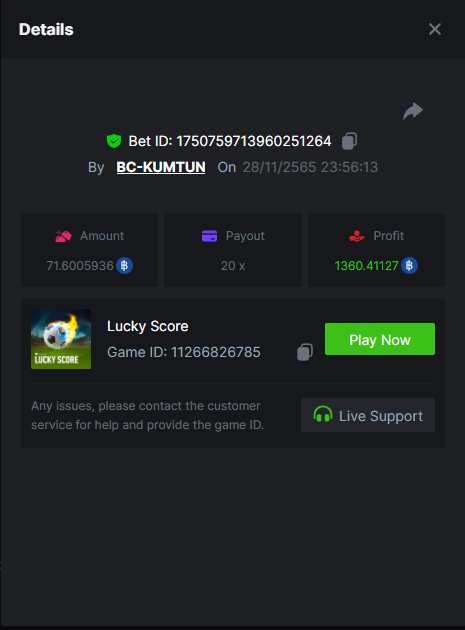Open the Lucky Score game thumbnail
The width and height of the screenshot is (465, 630).
[61, 339]
